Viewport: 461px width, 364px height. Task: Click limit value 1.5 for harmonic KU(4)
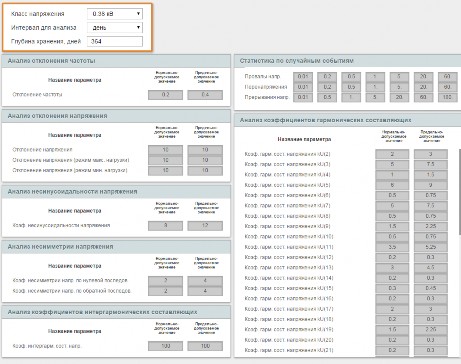click(x=431, y=175)
